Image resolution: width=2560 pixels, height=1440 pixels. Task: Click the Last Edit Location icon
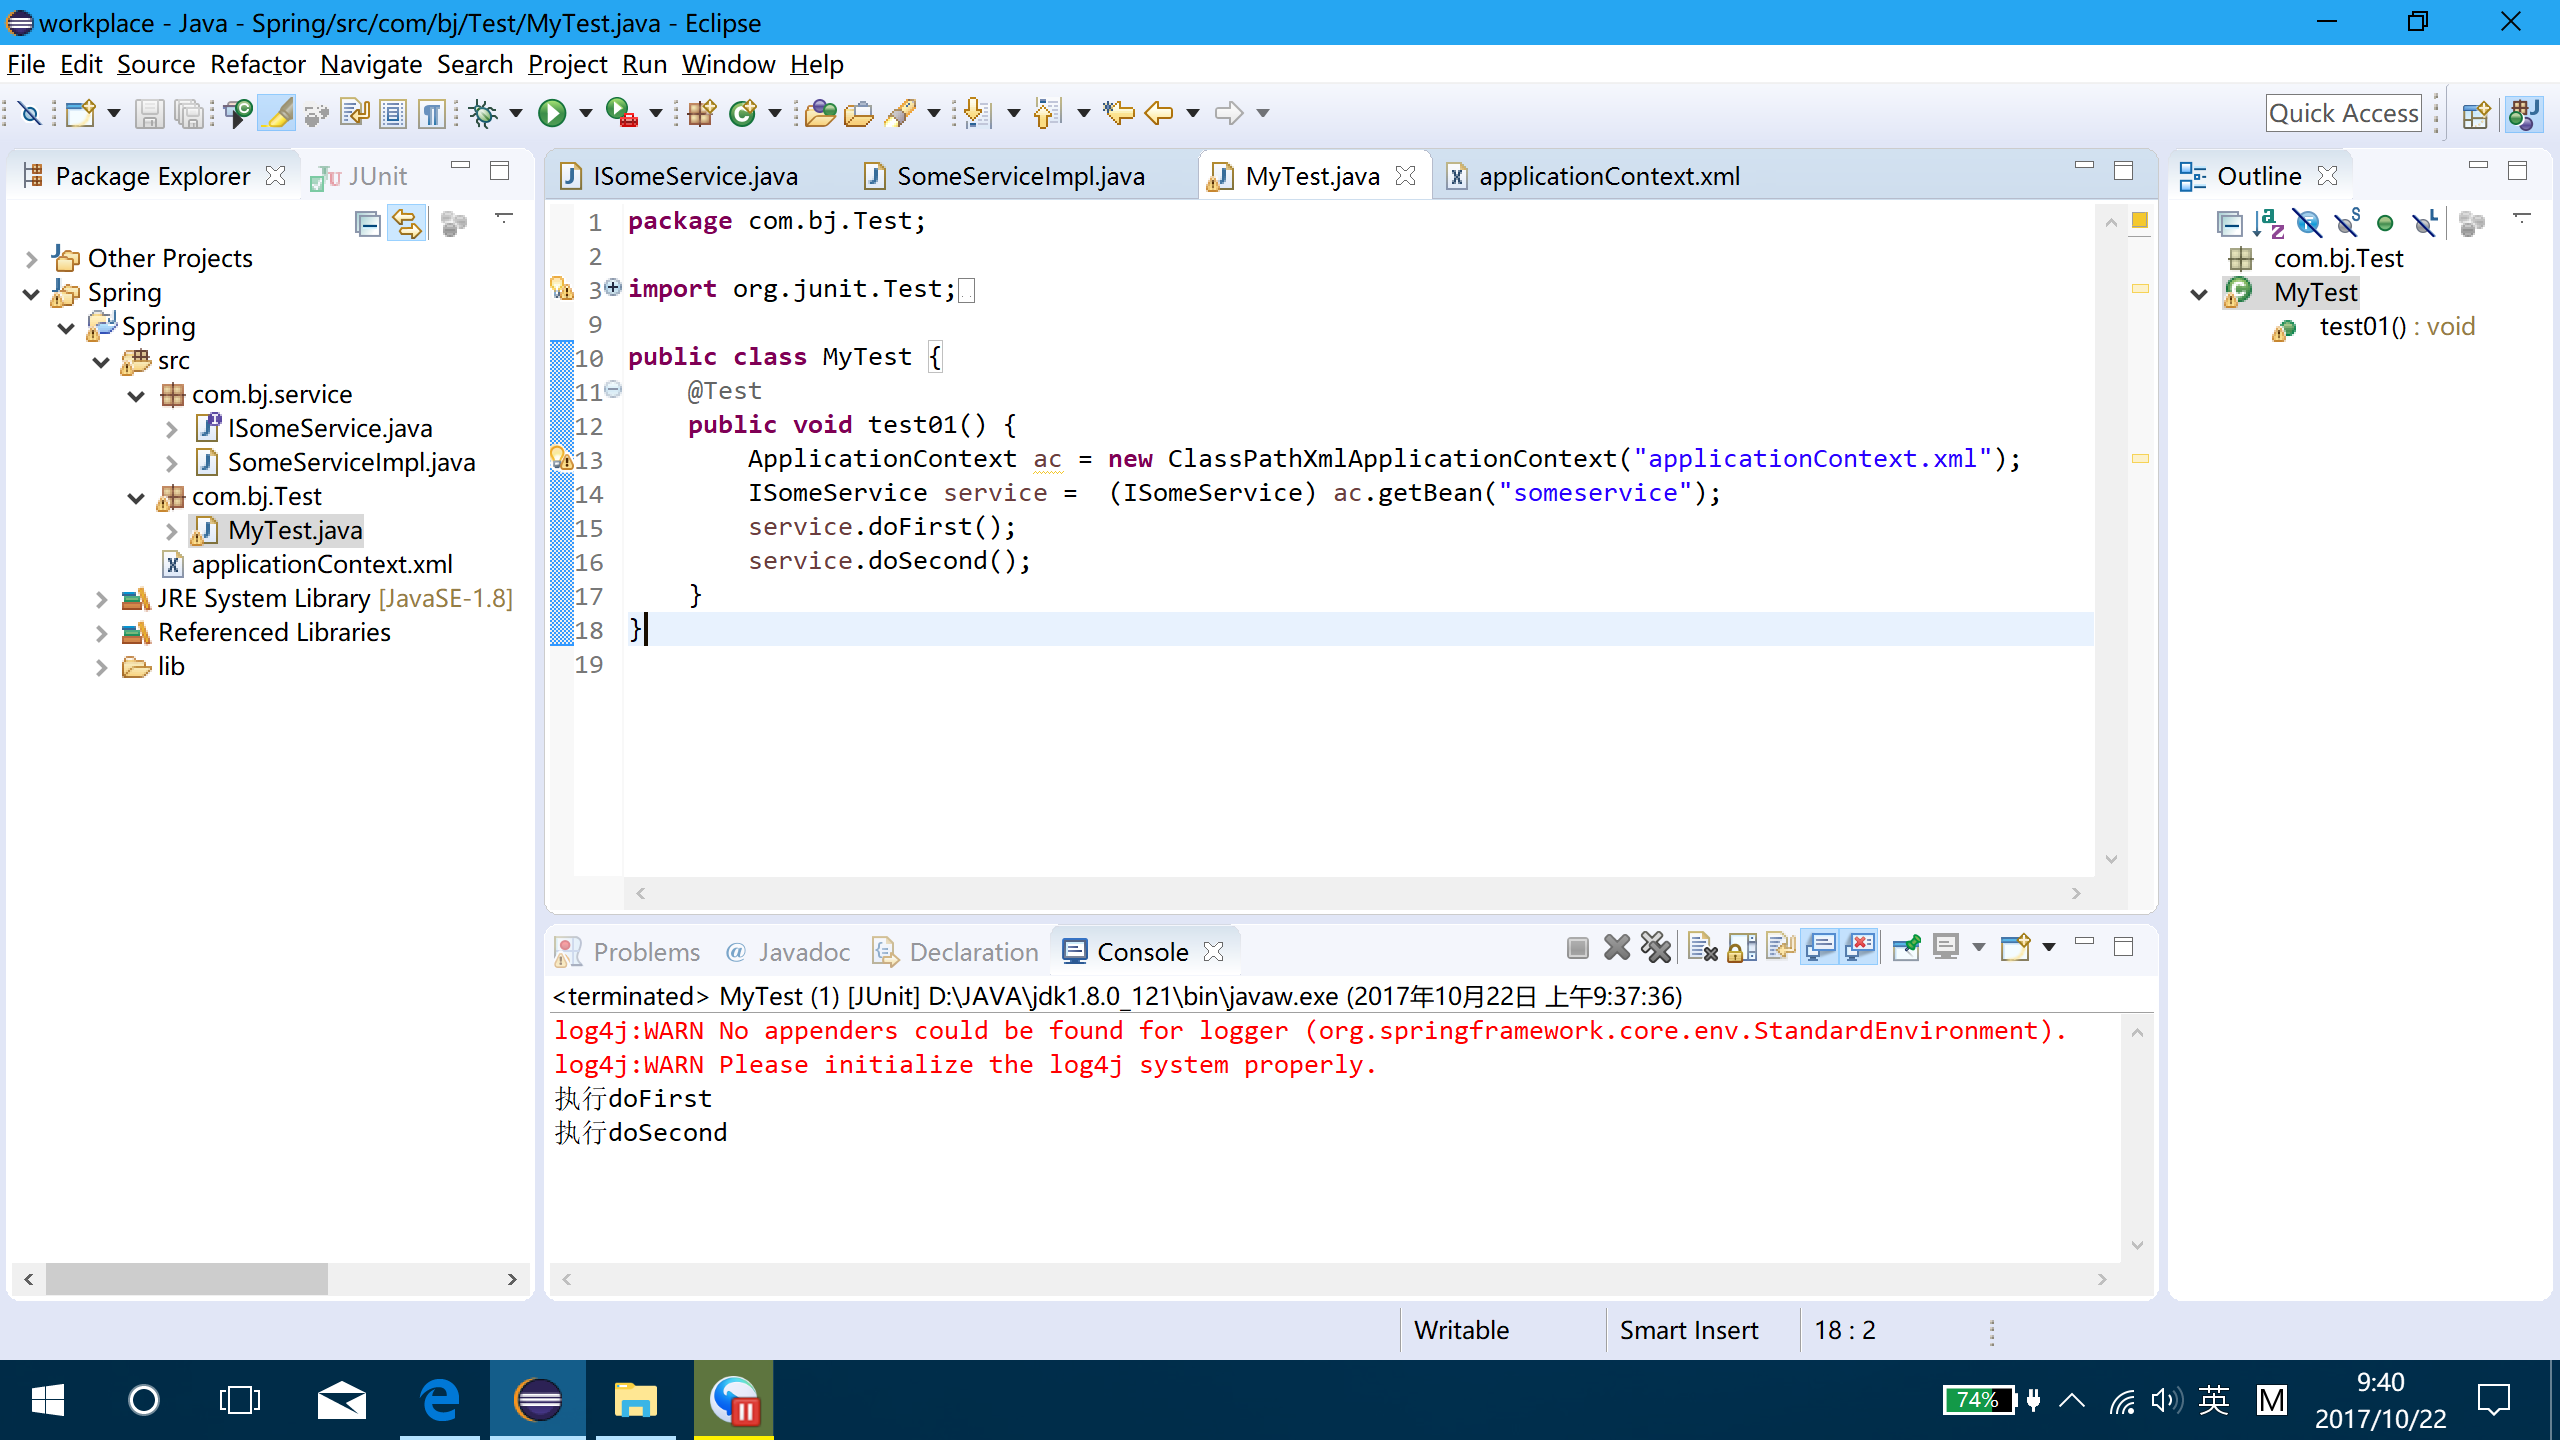[1119, 113]
